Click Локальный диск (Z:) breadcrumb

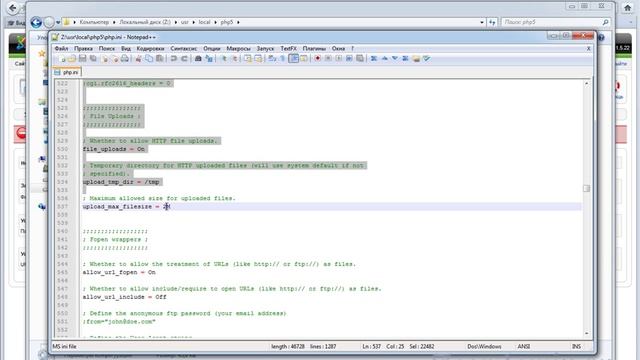145,22
